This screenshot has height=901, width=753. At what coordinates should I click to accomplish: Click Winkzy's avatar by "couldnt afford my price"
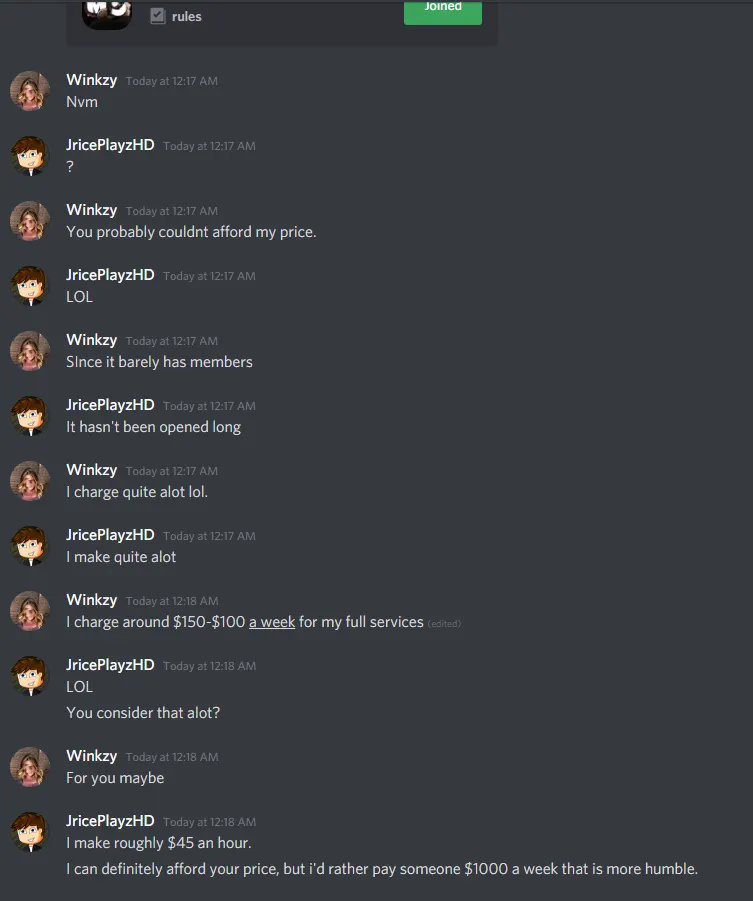click(30, 221)
